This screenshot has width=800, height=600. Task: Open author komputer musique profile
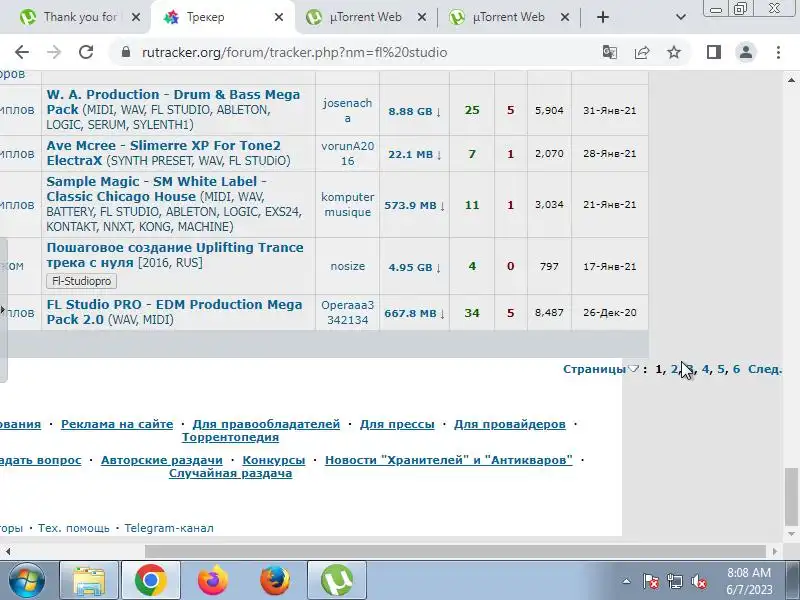click(347, 204)
